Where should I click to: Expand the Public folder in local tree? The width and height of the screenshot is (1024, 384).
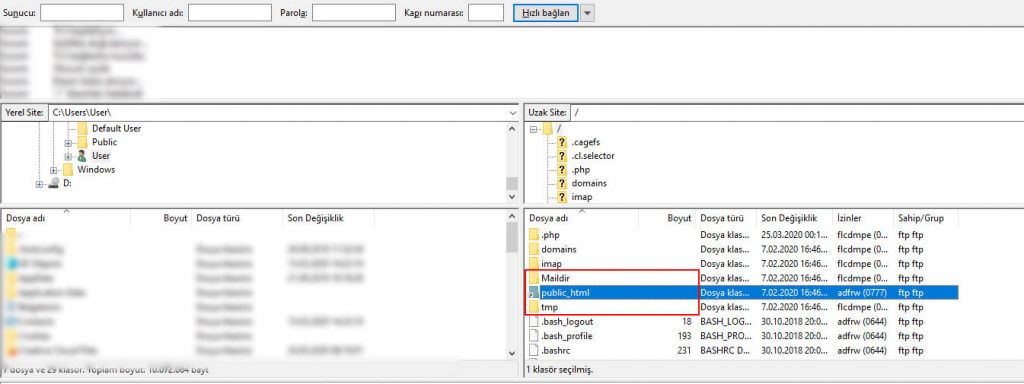[x=69, y=142]
